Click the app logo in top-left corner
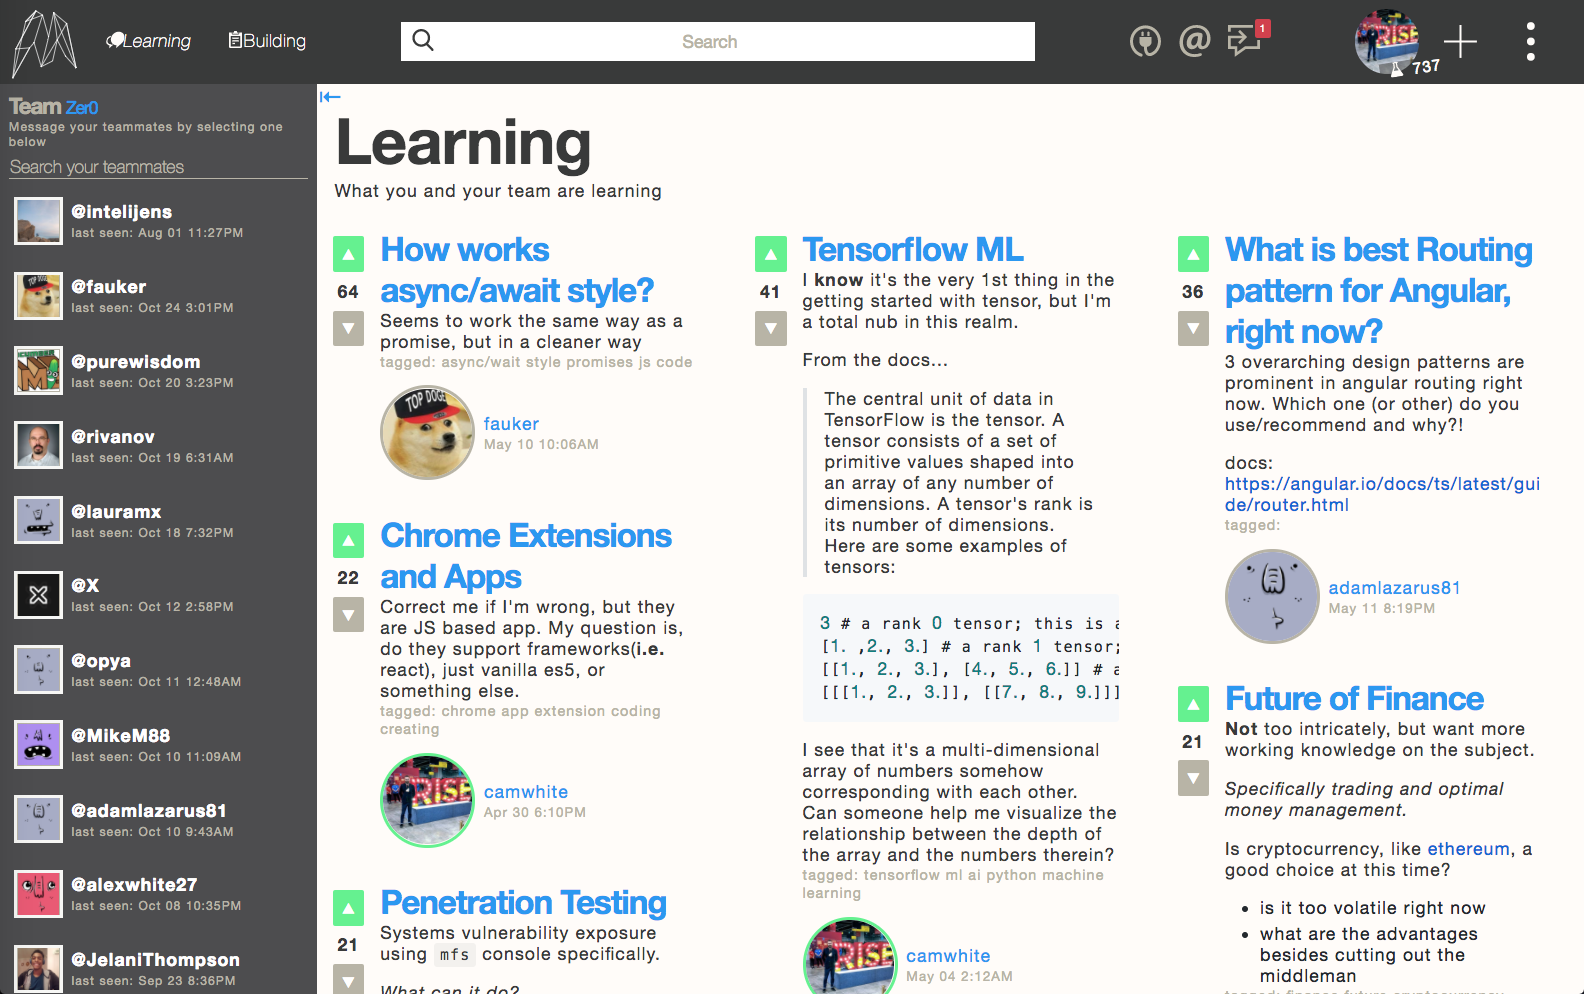Screen dimensions: 1584x994 (x=44, y=43)
